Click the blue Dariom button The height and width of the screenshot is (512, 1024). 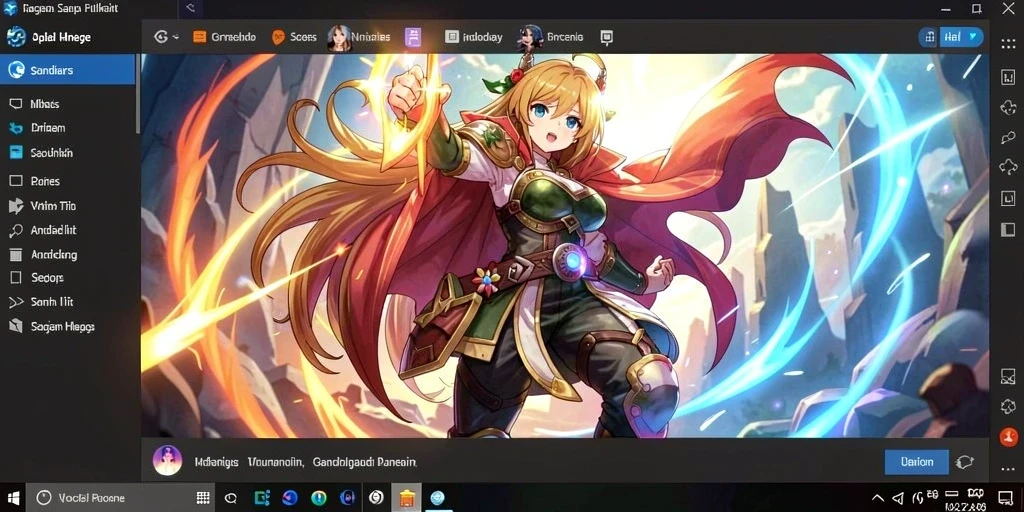916,462
